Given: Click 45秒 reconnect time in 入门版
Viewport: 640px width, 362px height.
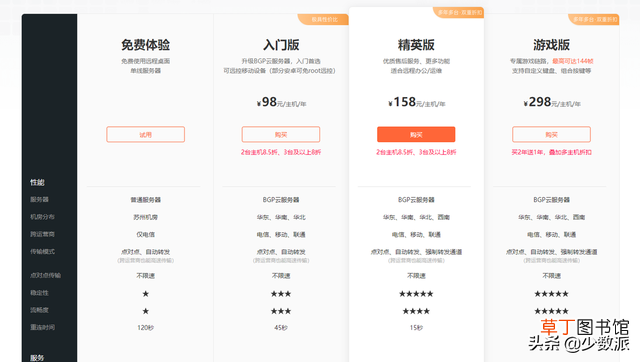Looking at the screenshot, I should 281,328.
